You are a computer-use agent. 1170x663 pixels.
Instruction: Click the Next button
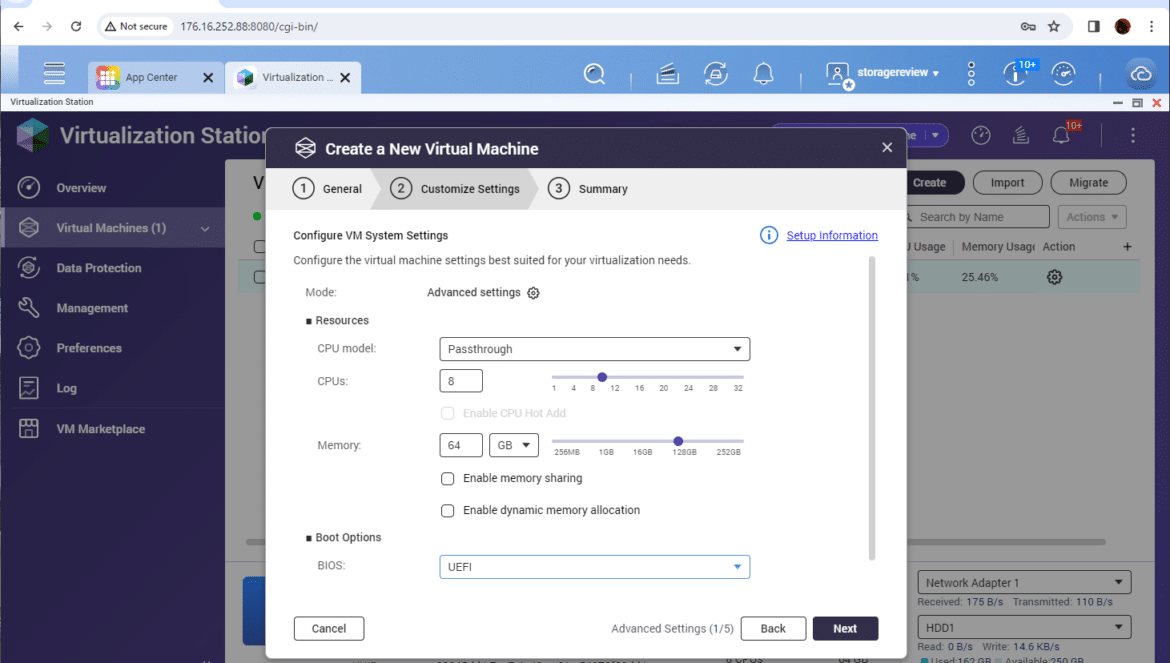coord(845,629)
